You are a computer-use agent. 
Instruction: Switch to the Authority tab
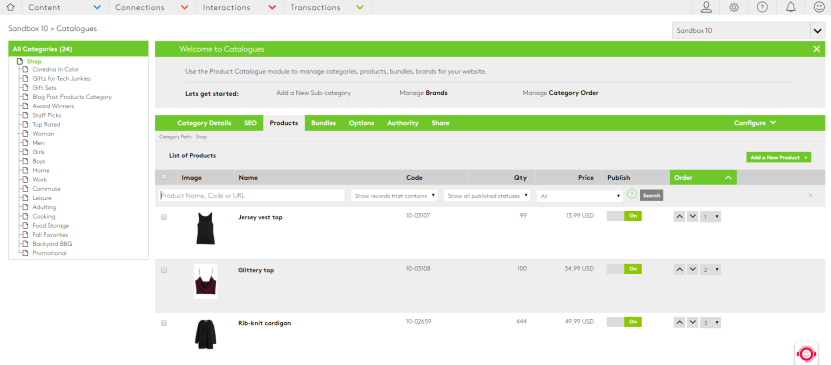tap(403, 123)
